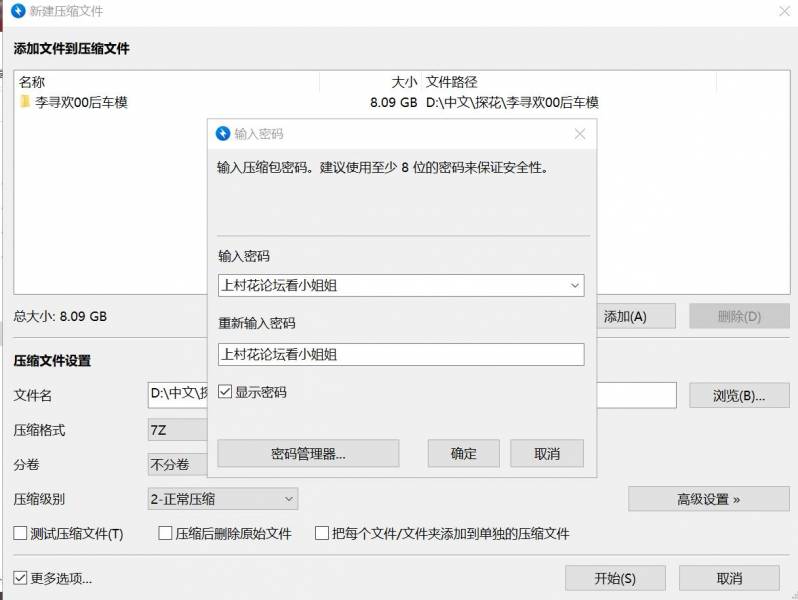Click the folder icon of 李寻欢00后车模
Viewport: 798px width, 600px height.
25,102
